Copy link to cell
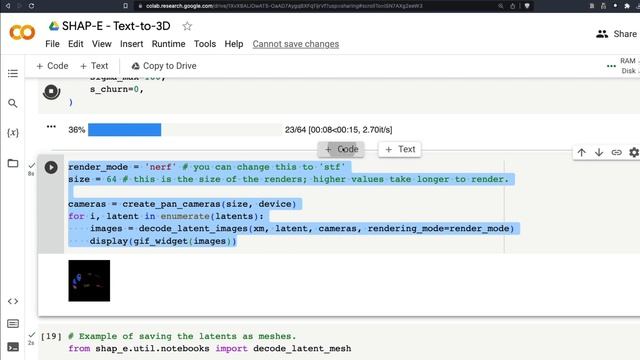This screenshot has height=360, width=640. pos(616,153)
